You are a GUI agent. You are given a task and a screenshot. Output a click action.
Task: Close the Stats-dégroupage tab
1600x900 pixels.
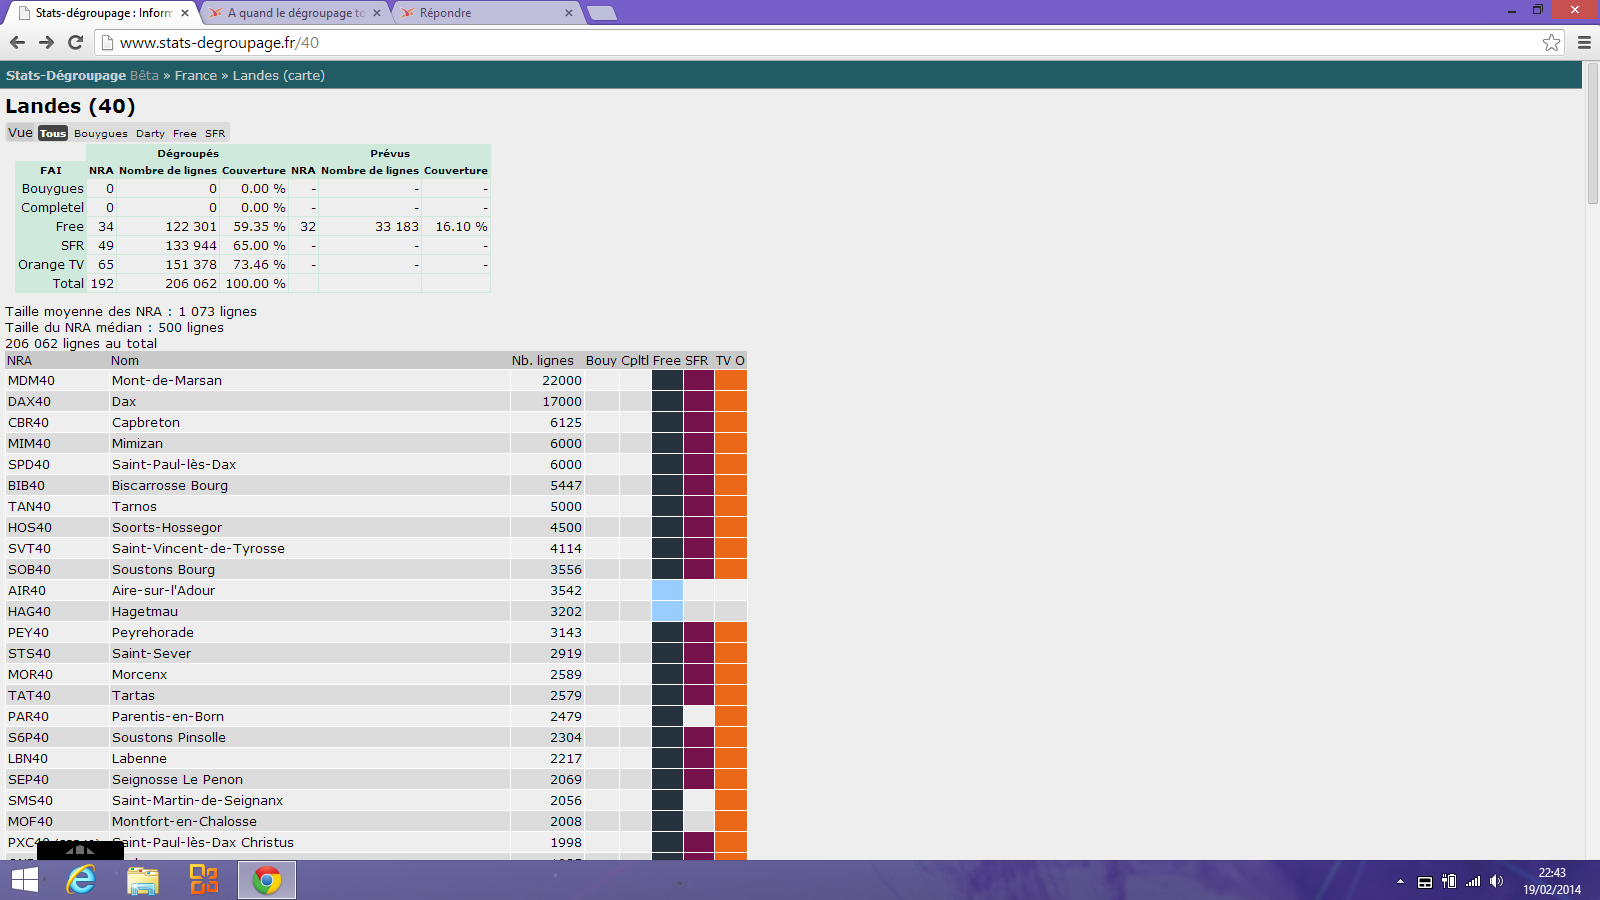pos(185,13)
